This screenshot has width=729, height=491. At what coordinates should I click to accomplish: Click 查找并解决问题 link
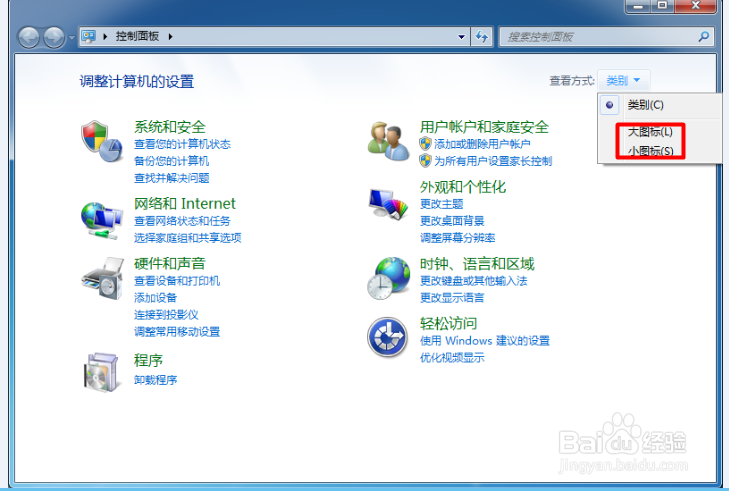point(172,178)
